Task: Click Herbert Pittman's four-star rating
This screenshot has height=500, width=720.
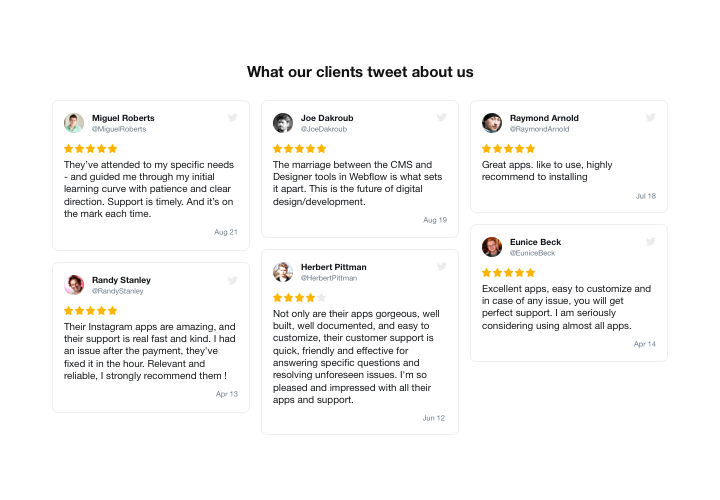Action: [x=300, y=297]
